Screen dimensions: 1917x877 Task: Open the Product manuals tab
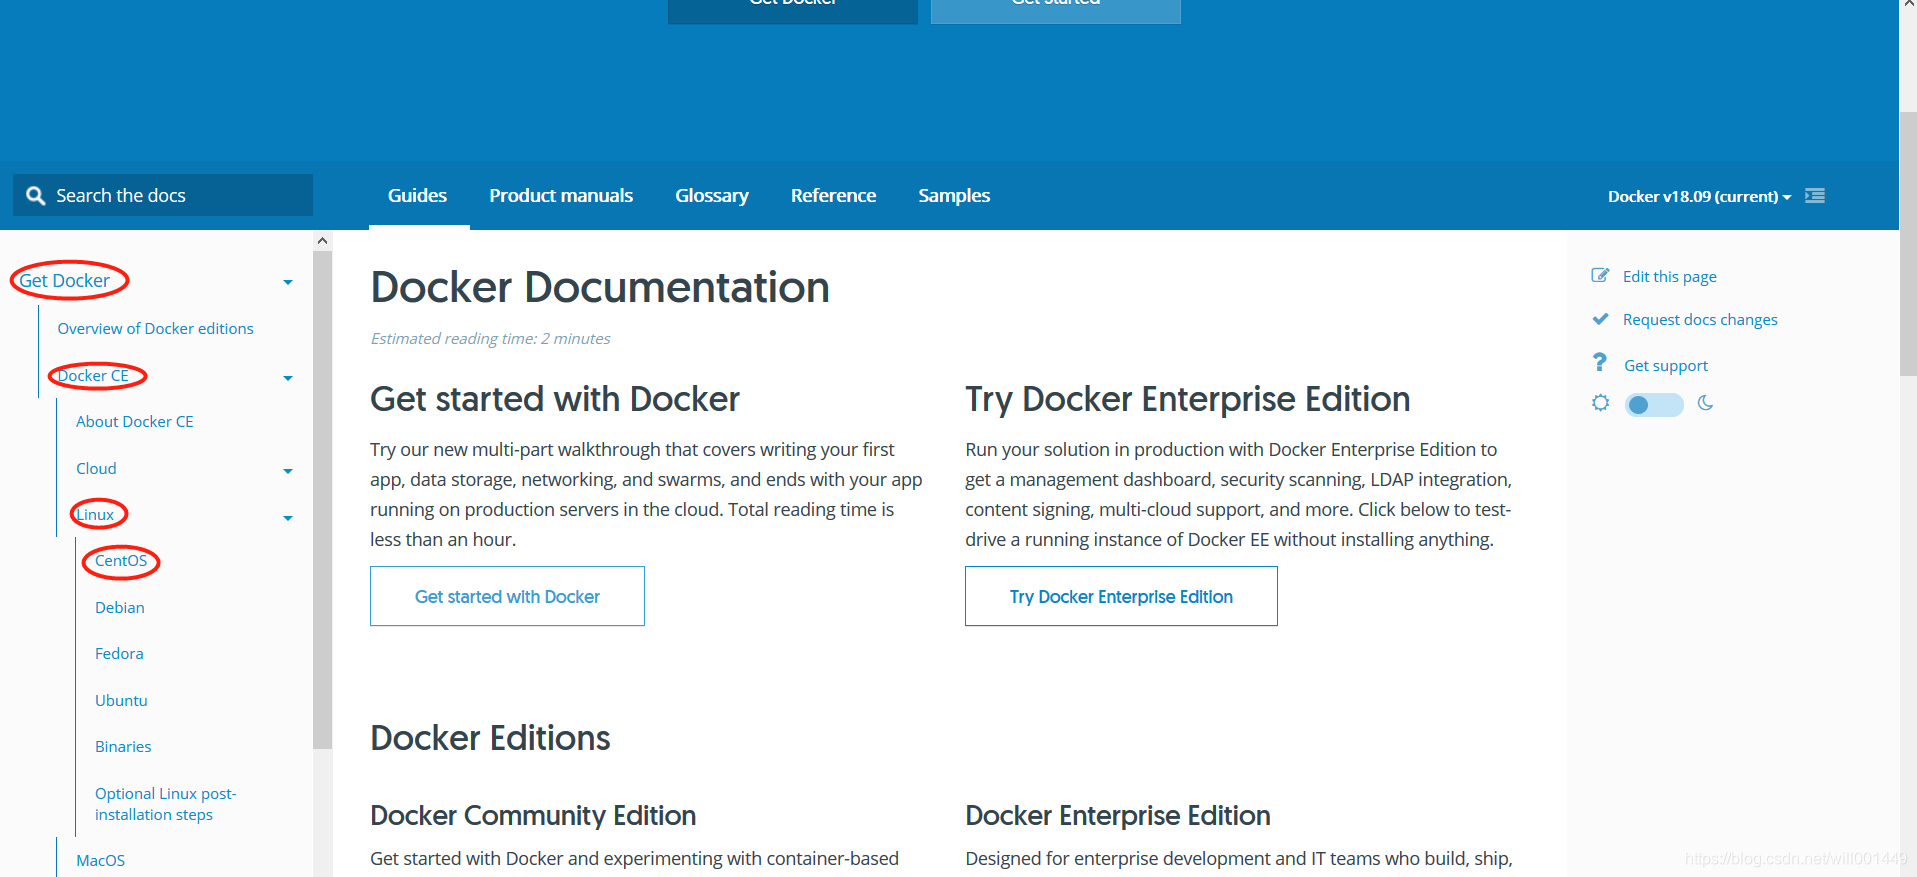561,196
